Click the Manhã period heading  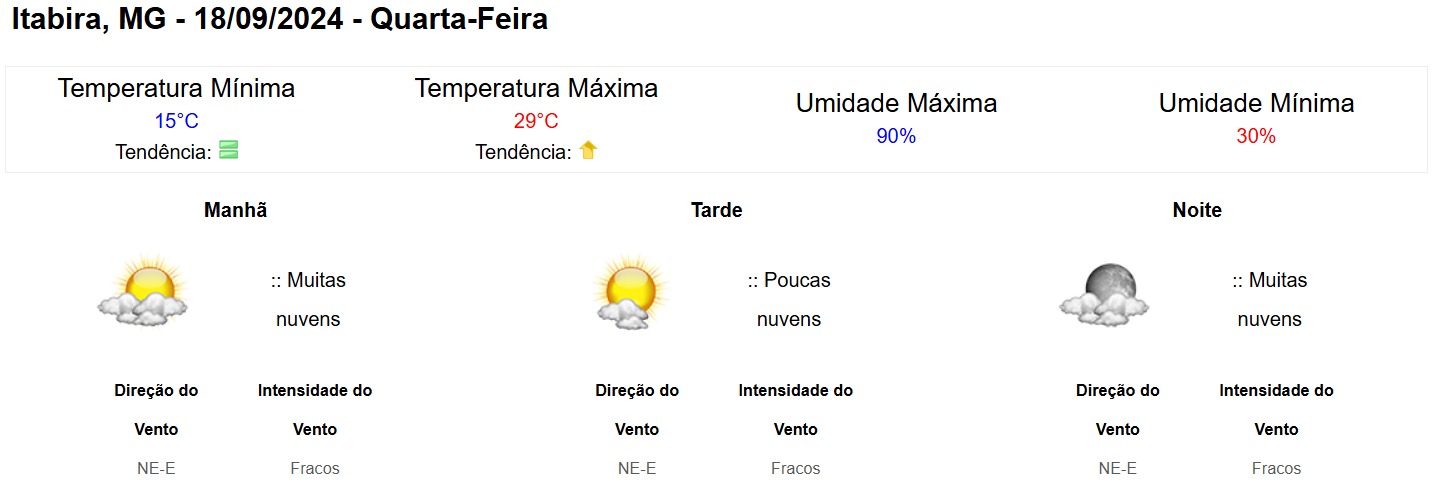tap(235, 211)
